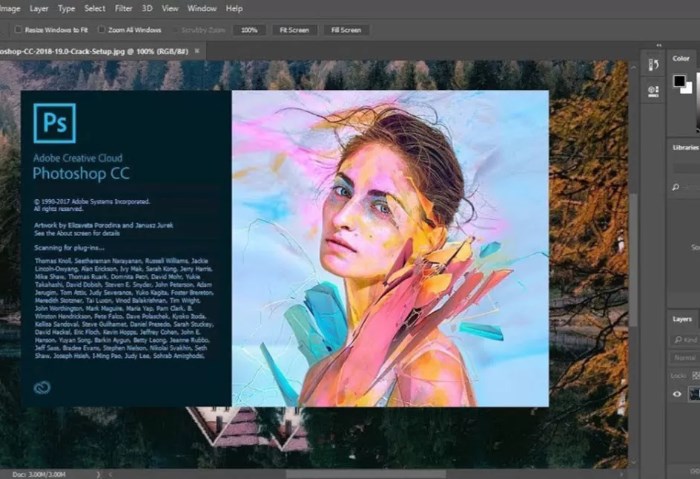This screenshot has height=479, width=700.
Task: Open the Help menu
Action: click(234, 8)
